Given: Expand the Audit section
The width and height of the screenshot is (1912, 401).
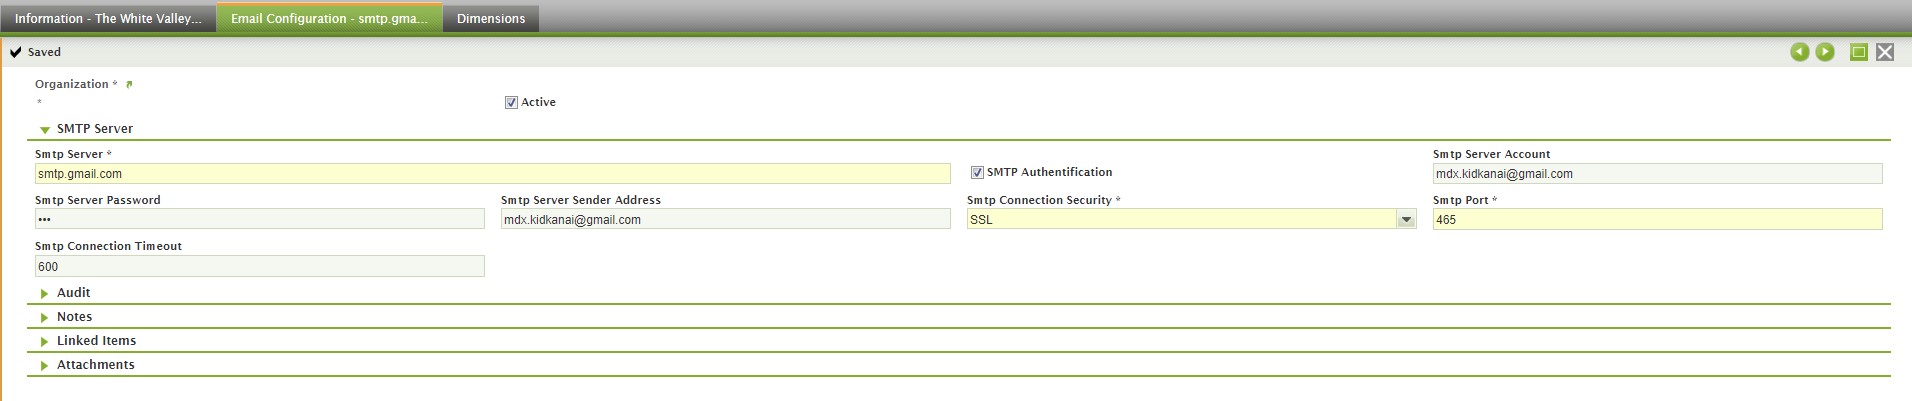Looking at the screenshot, I should (x=45, y=293).
